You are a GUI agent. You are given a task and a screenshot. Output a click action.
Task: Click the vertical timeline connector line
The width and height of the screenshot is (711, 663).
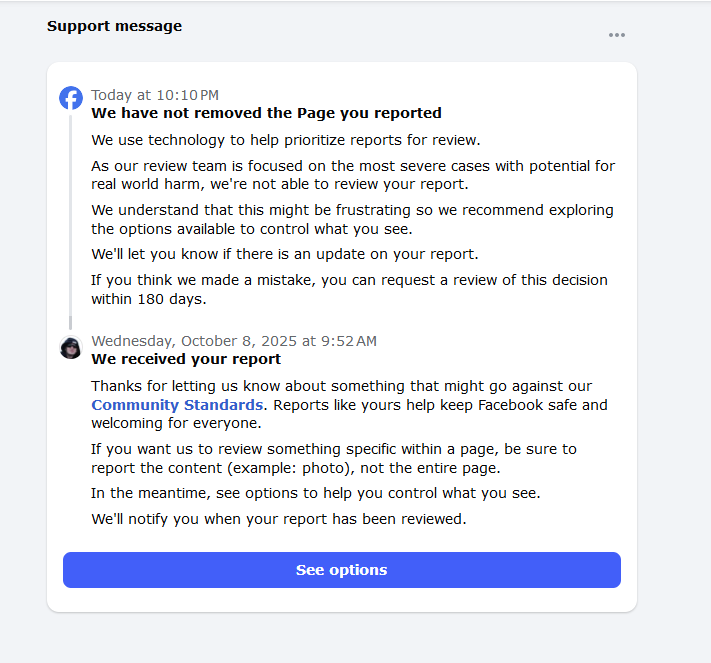(x=70, y=220)
